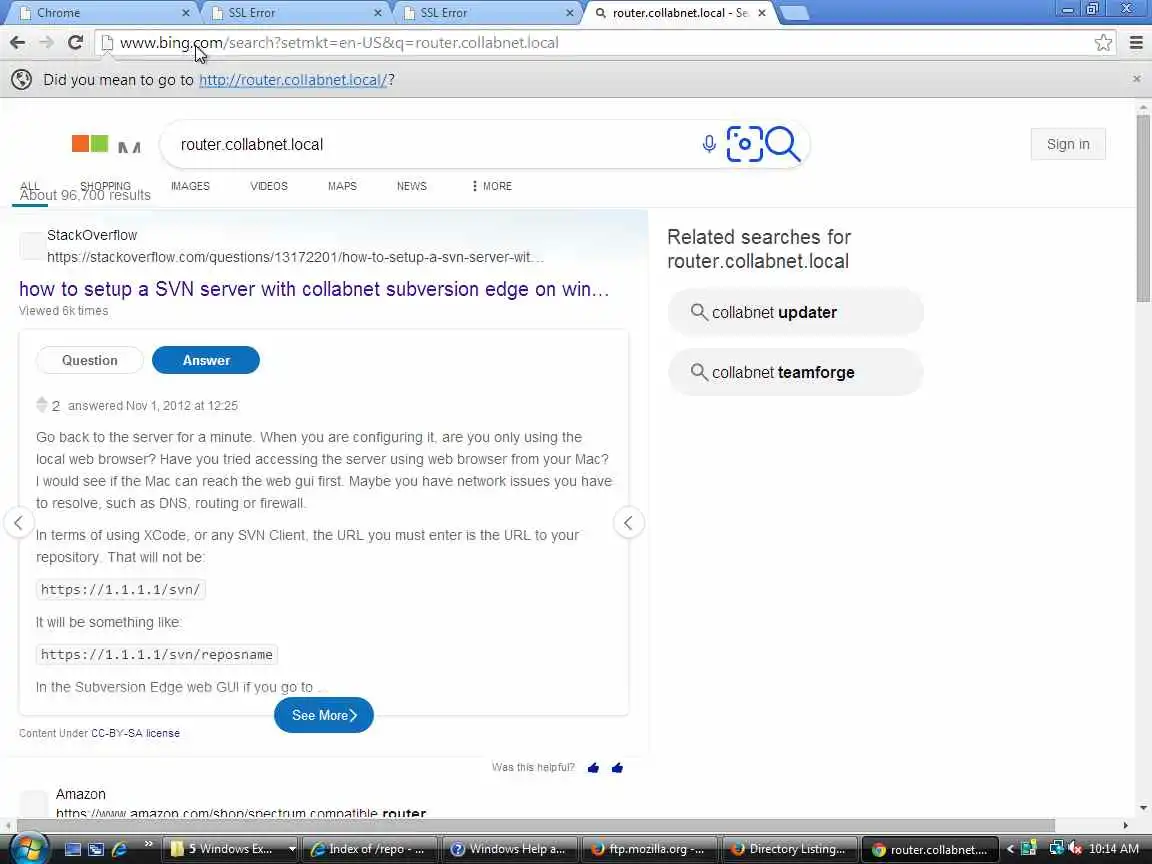Select the MAPS search category
The width and height of the screenshot is (1152, 864).
coord(342,186)
